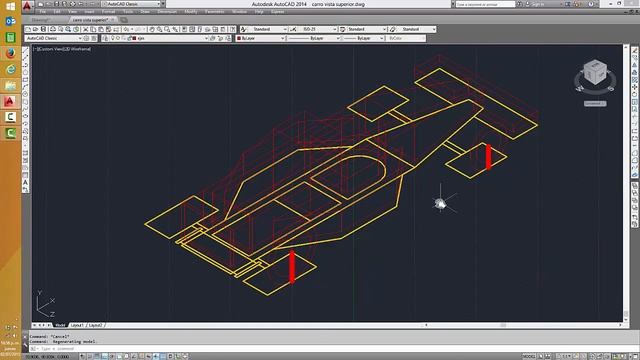Viewport: 640px width, 360px height.
Task: Toggle Object Snap Tracking in status bar
Action: coord(134,357)
